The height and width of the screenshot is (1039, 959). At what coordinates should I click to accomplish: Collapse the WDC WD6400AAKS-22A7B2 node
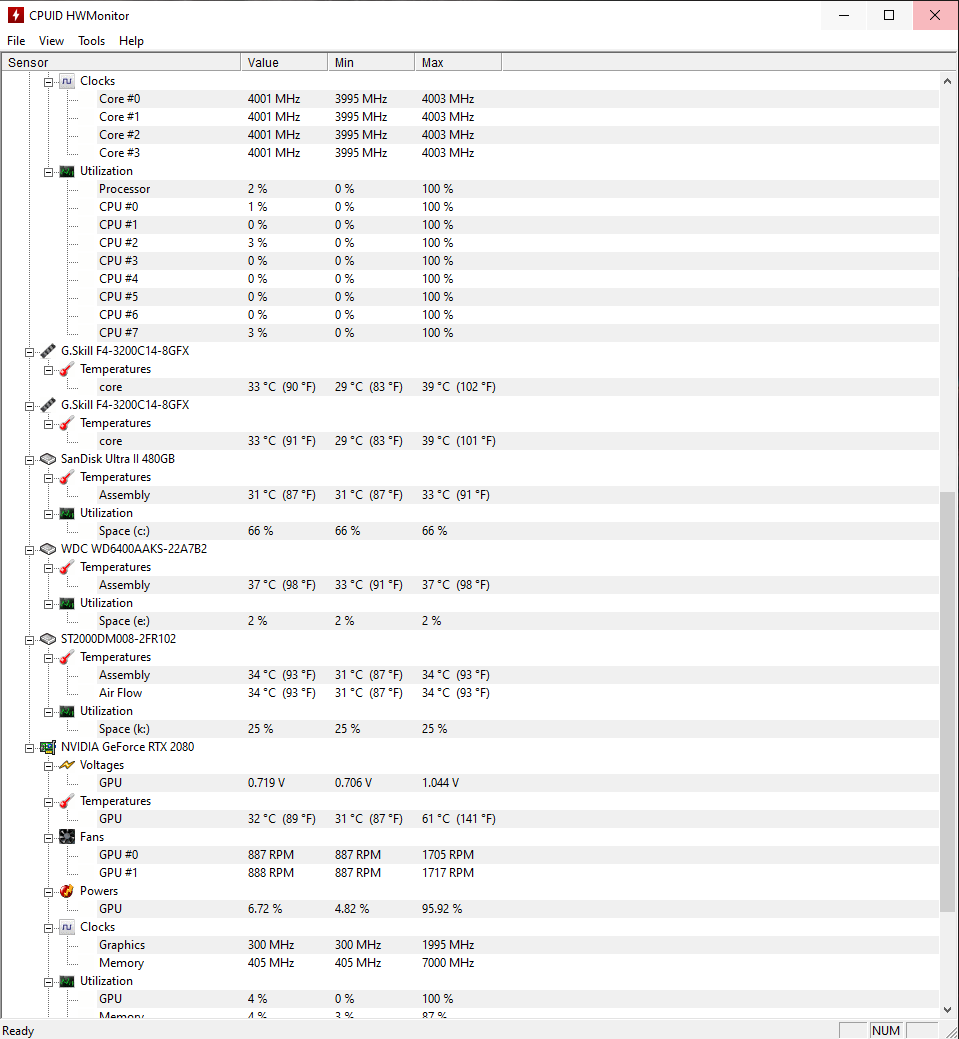pyautogui.click(x=29, y=550)
